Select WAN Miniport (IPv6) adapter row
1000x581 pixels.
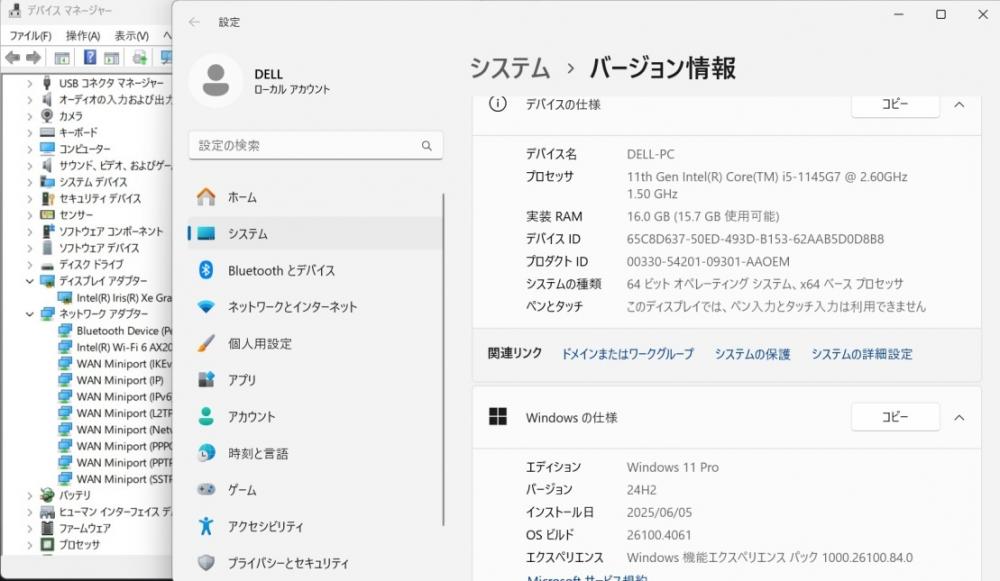pyautogui.click(x=115, y=397)
